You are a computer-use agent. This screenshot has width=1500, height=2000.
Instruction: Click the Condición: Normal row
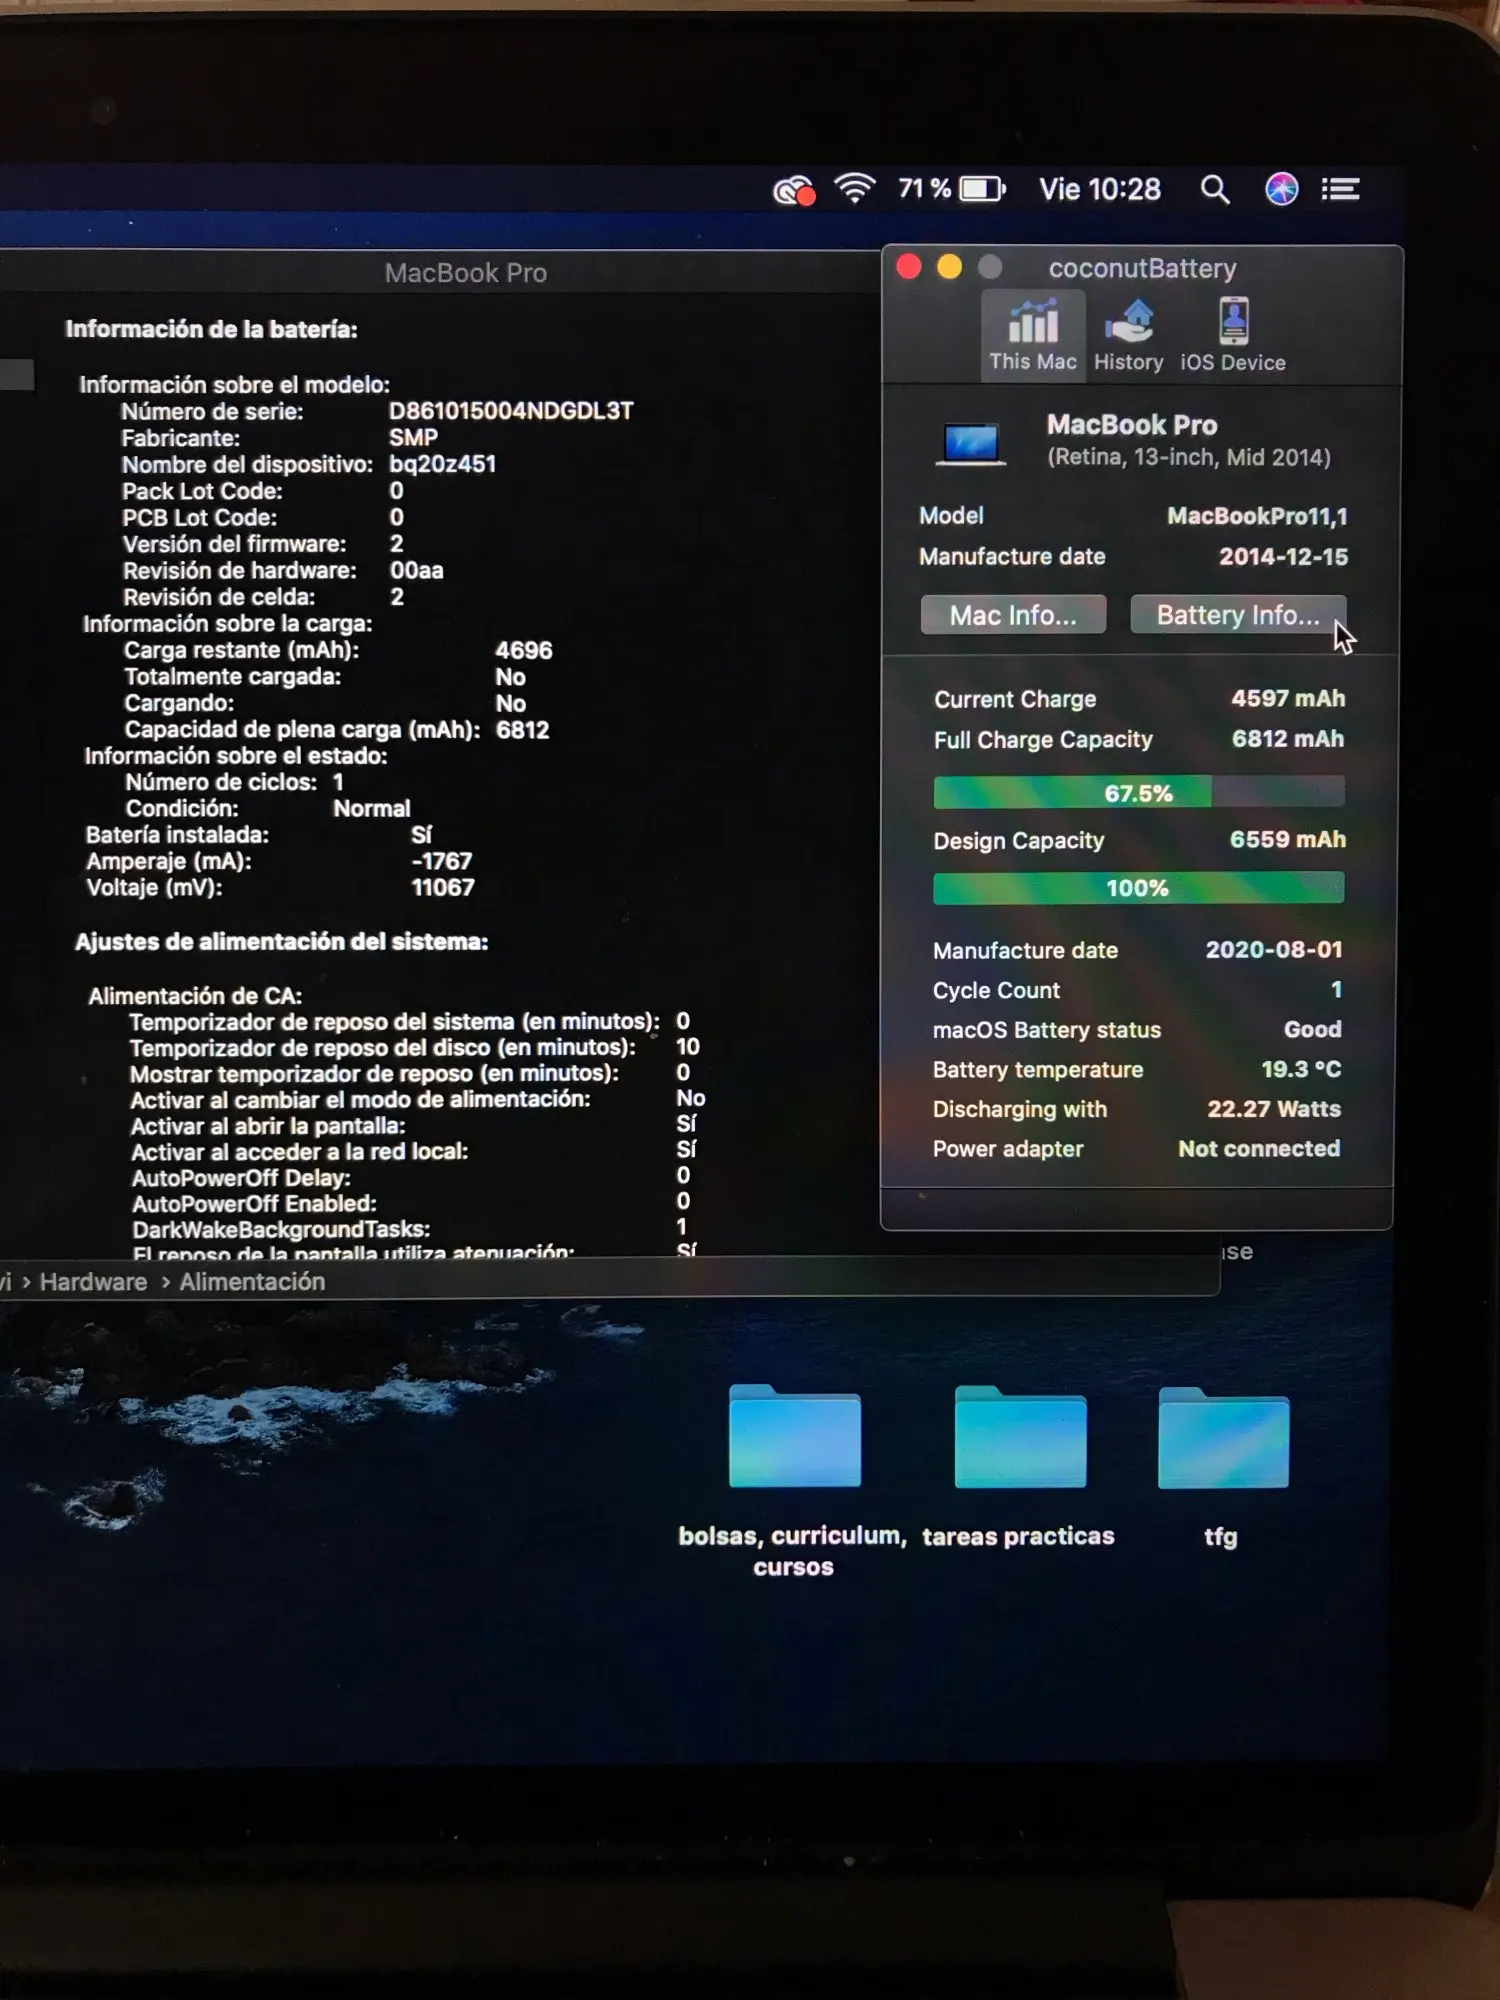click(x=268, y=808)
